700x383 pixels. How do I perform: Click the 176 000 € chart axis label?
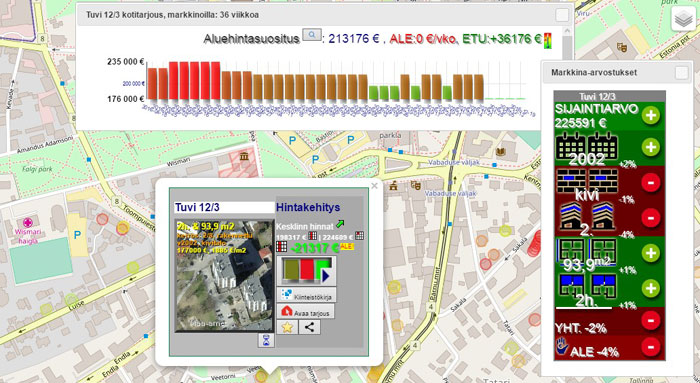pyautogui.click(x=125, y=99)
